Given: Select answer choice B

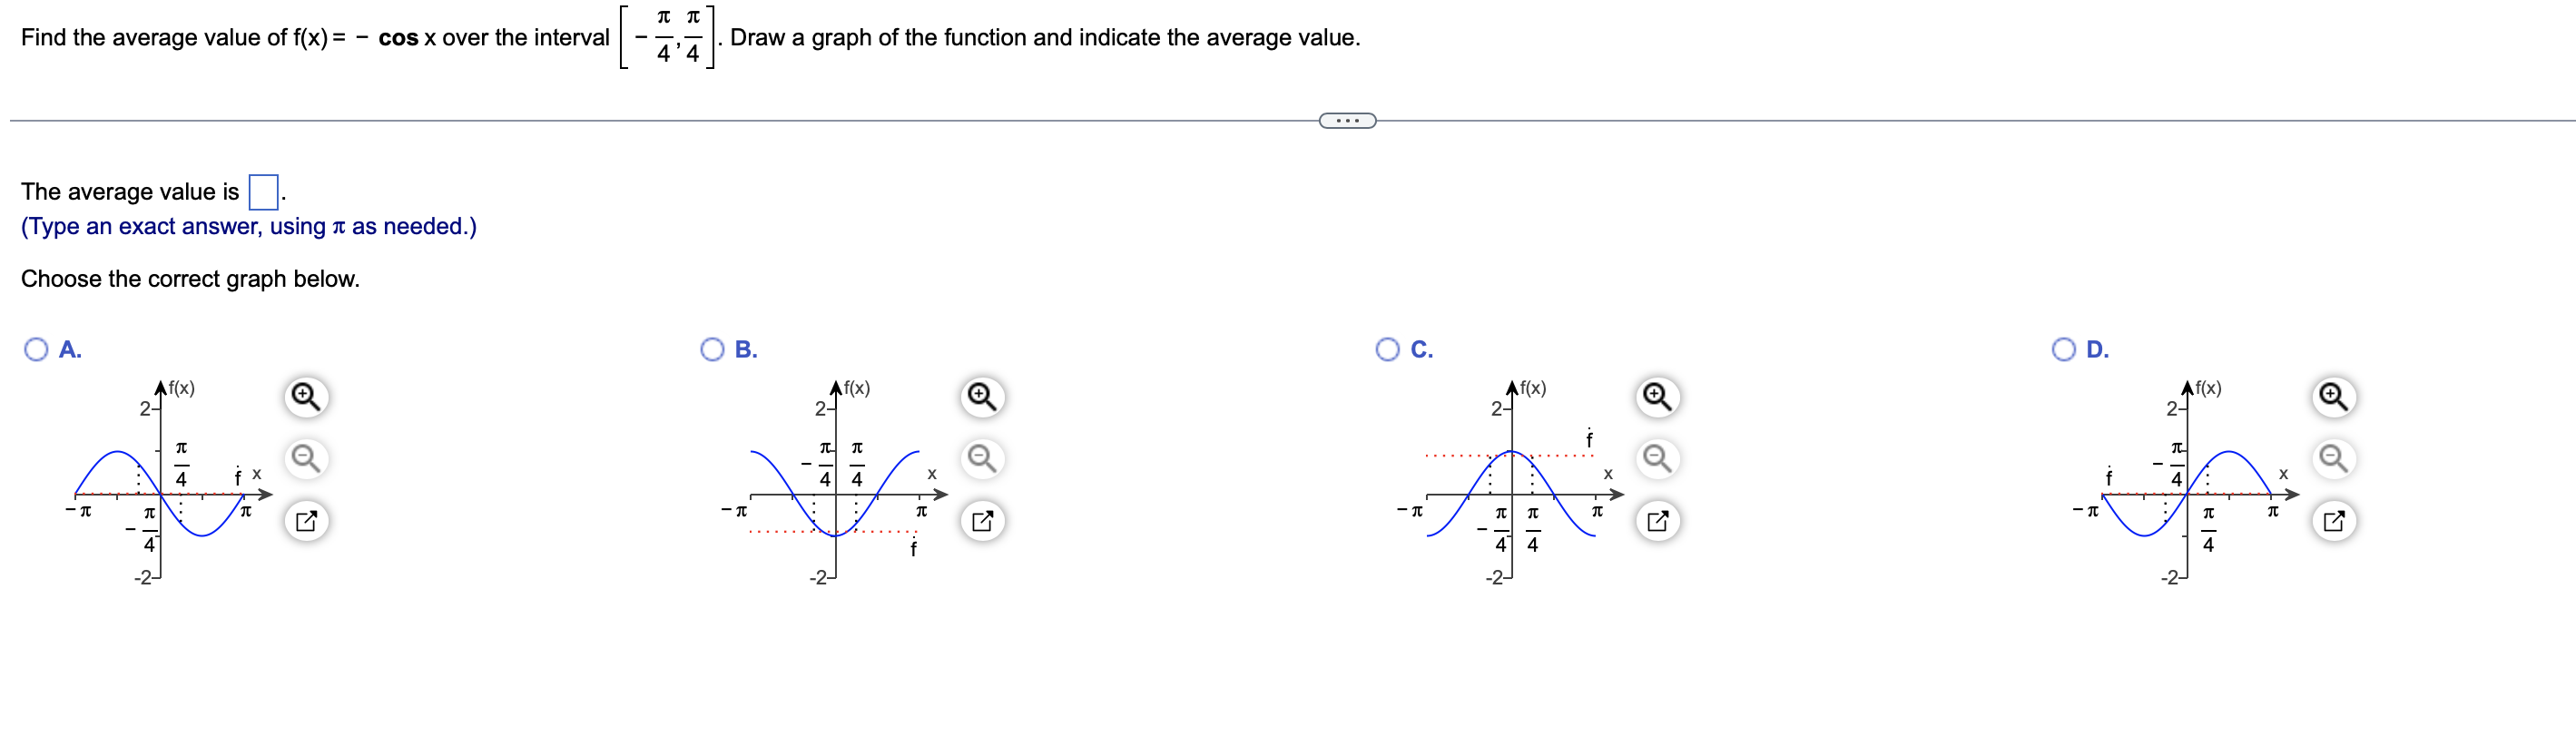Looking at the screenshot, I should [x=712, y=349].
